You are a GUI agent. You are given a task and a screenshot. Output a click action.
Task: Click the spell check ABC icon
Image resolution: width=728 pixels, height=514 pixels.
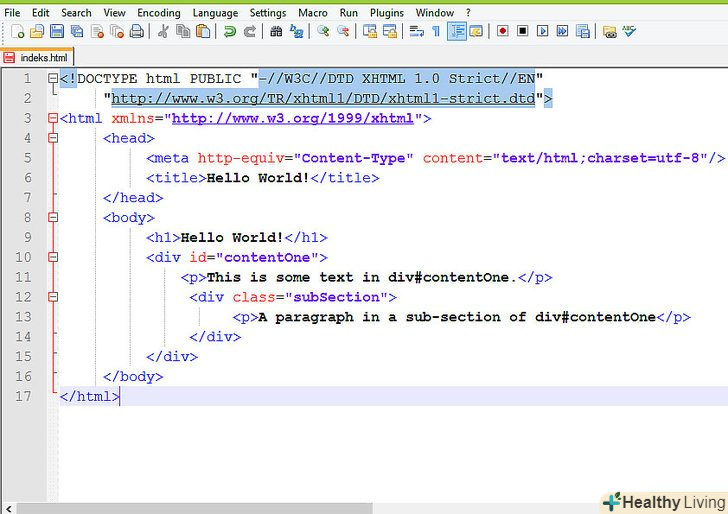tap(629, 32)
